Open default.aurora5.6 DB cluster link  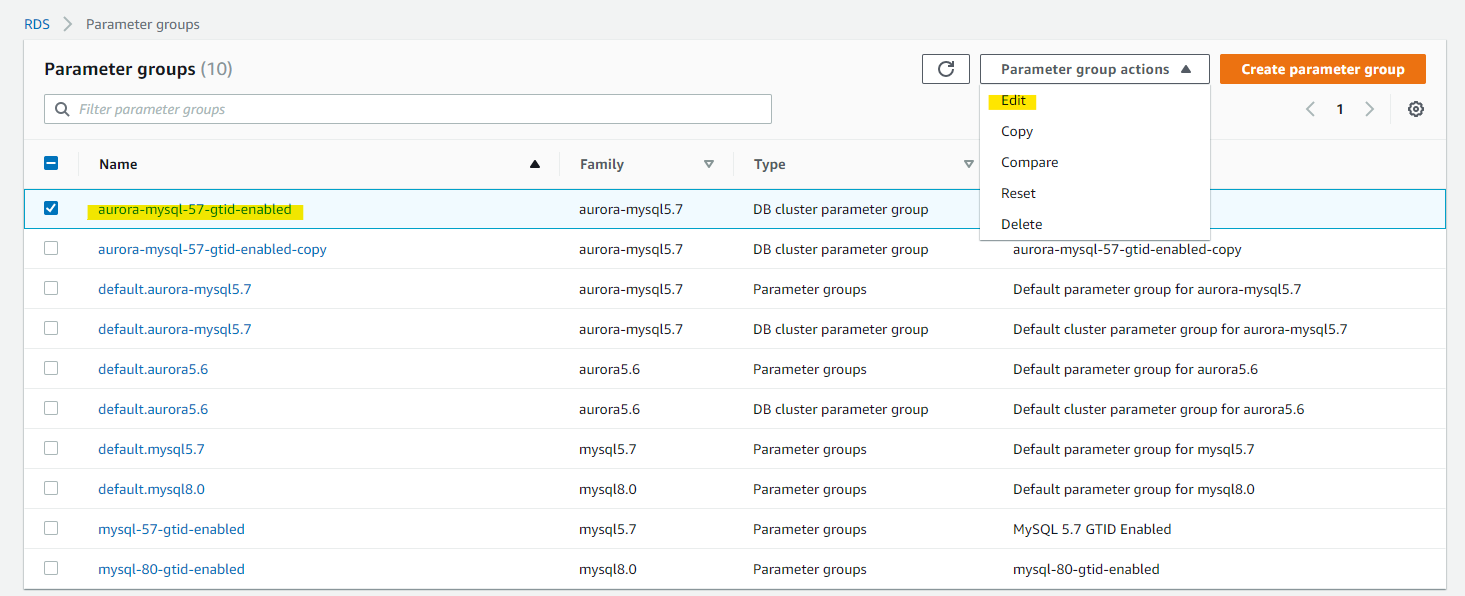tap(153, 409)
